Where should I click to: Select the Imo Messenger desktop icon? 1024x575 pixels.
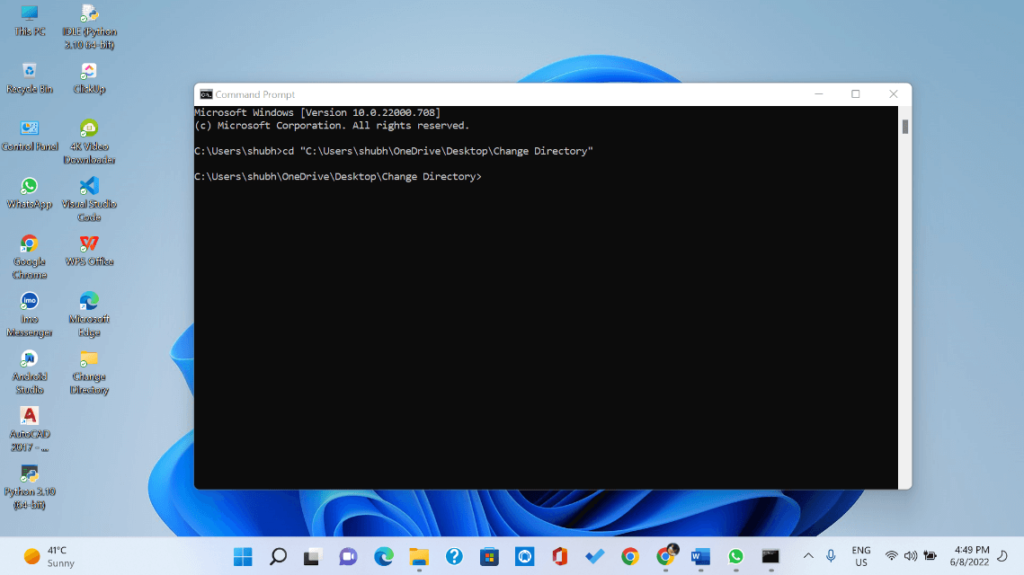(x=29, y=314)
